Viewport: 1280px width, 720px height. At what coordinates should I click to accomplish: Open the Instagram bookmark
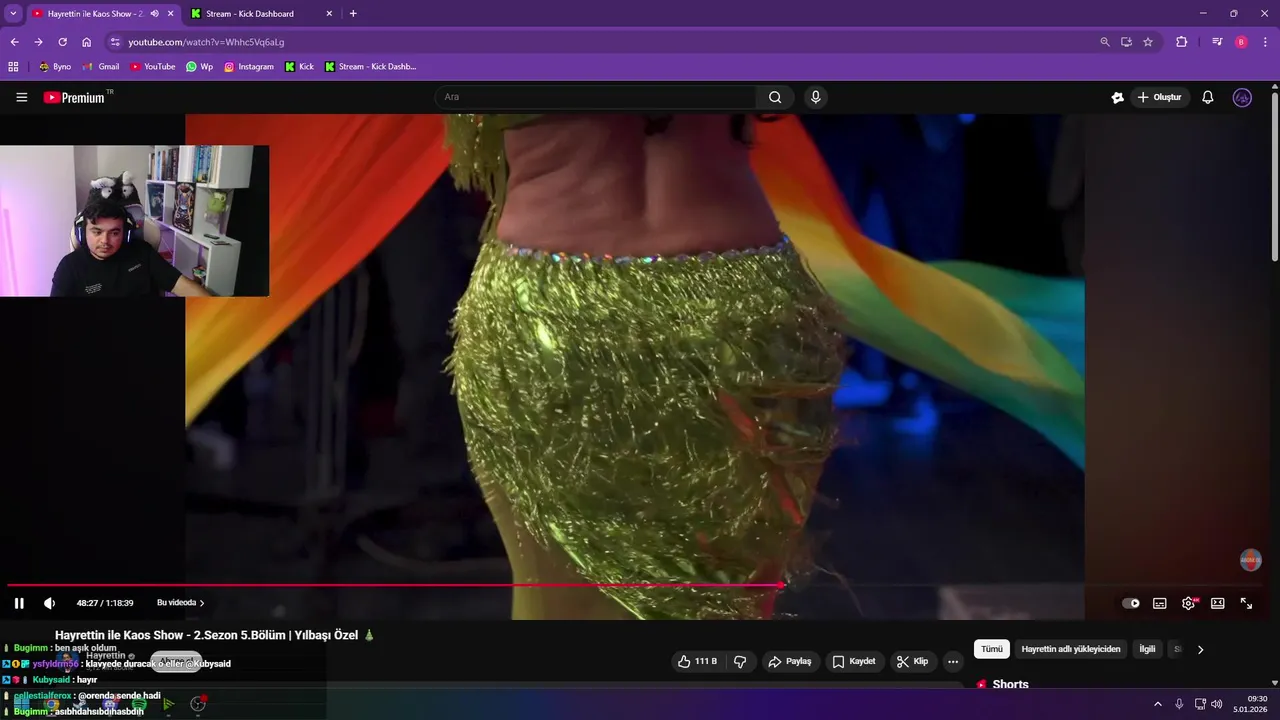point(248,67)
